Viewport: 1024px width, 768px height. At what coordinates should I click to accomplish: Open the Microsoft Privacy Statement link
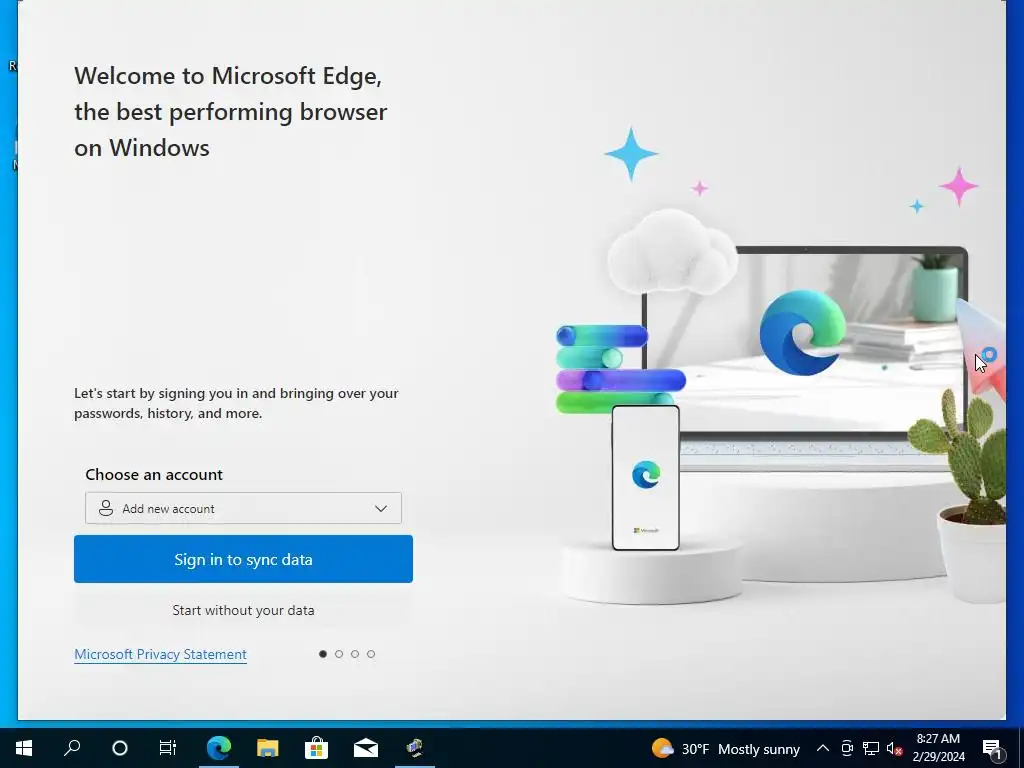click(161, 654)
